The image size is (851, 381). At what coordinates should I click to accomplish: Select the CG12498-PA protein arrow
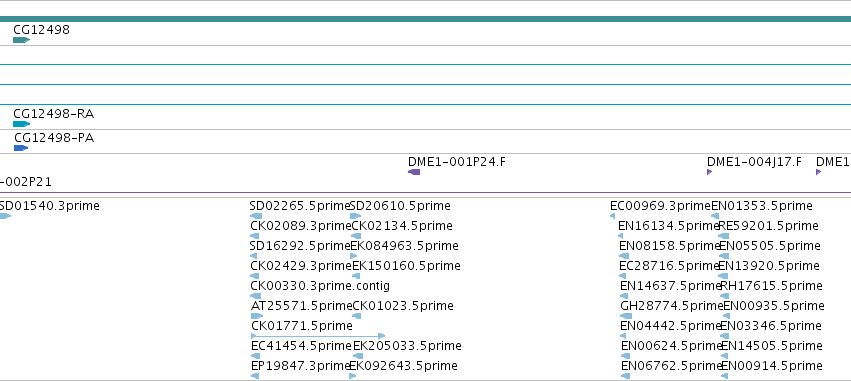pos(21,148)
